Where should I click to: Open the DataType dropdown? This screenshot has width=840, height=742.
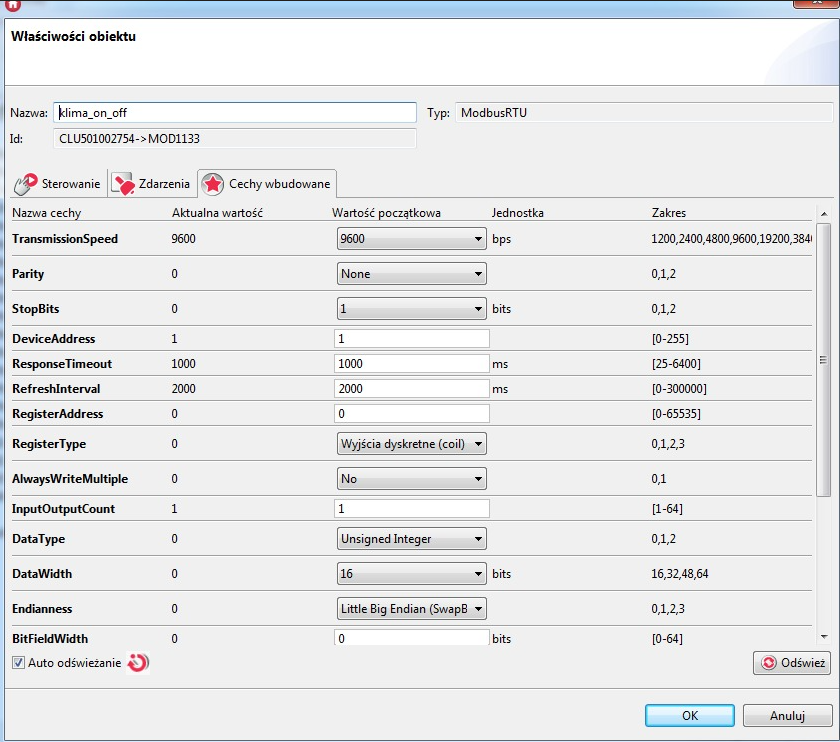click(x=411, y=539)
